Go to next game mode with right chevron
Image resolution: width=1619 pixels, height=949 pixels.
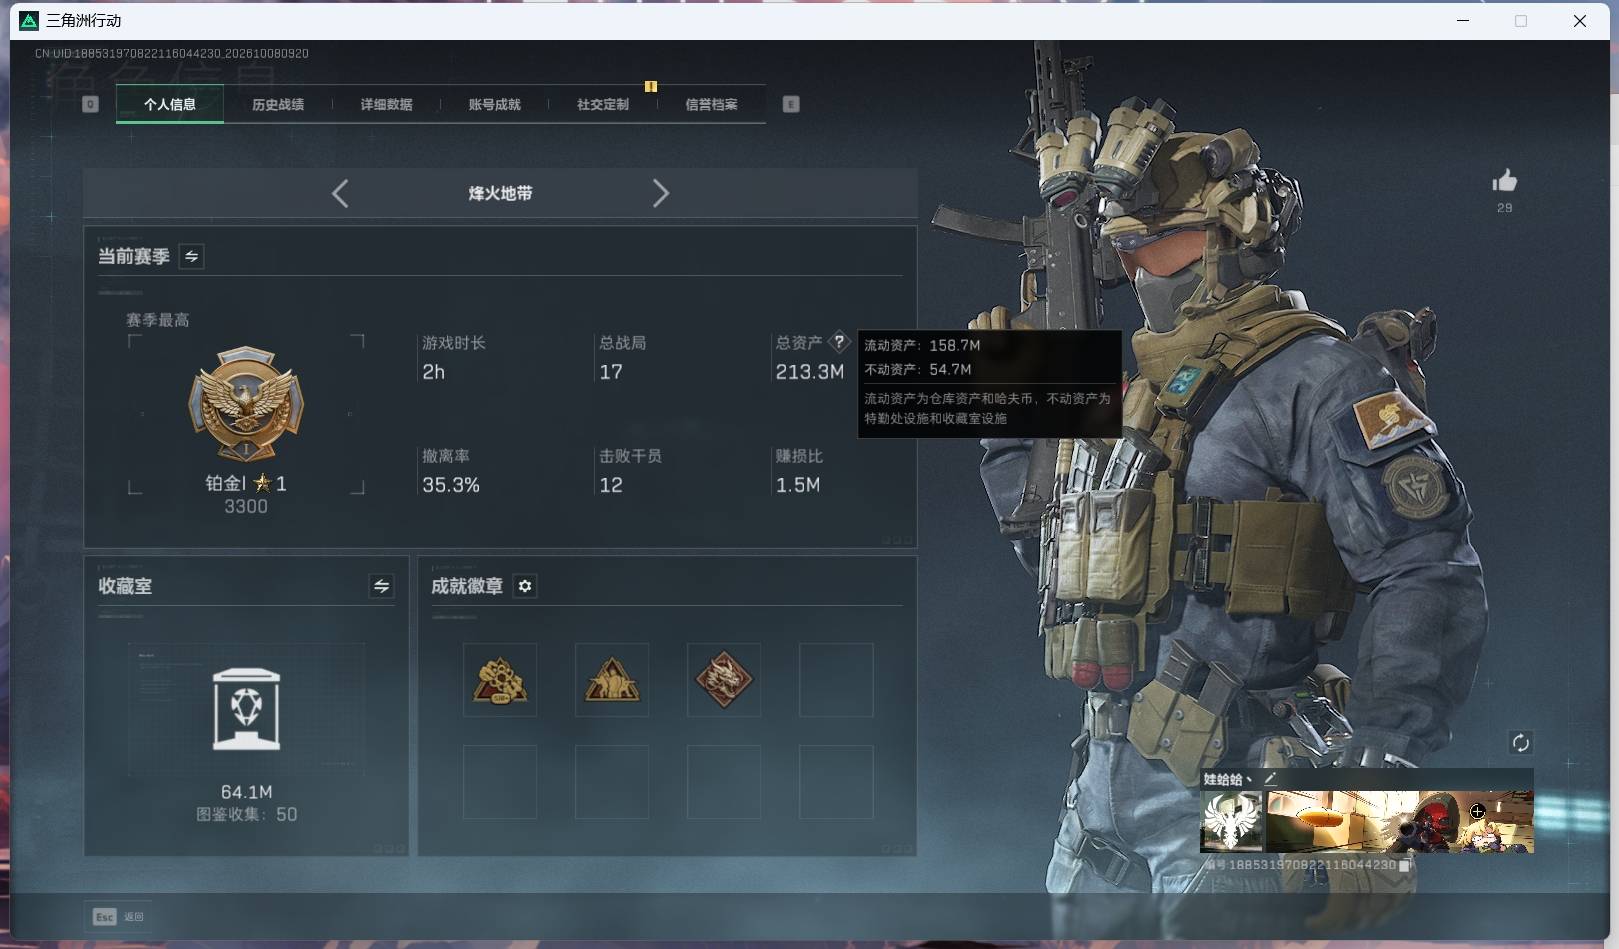[x=660, y=193]
